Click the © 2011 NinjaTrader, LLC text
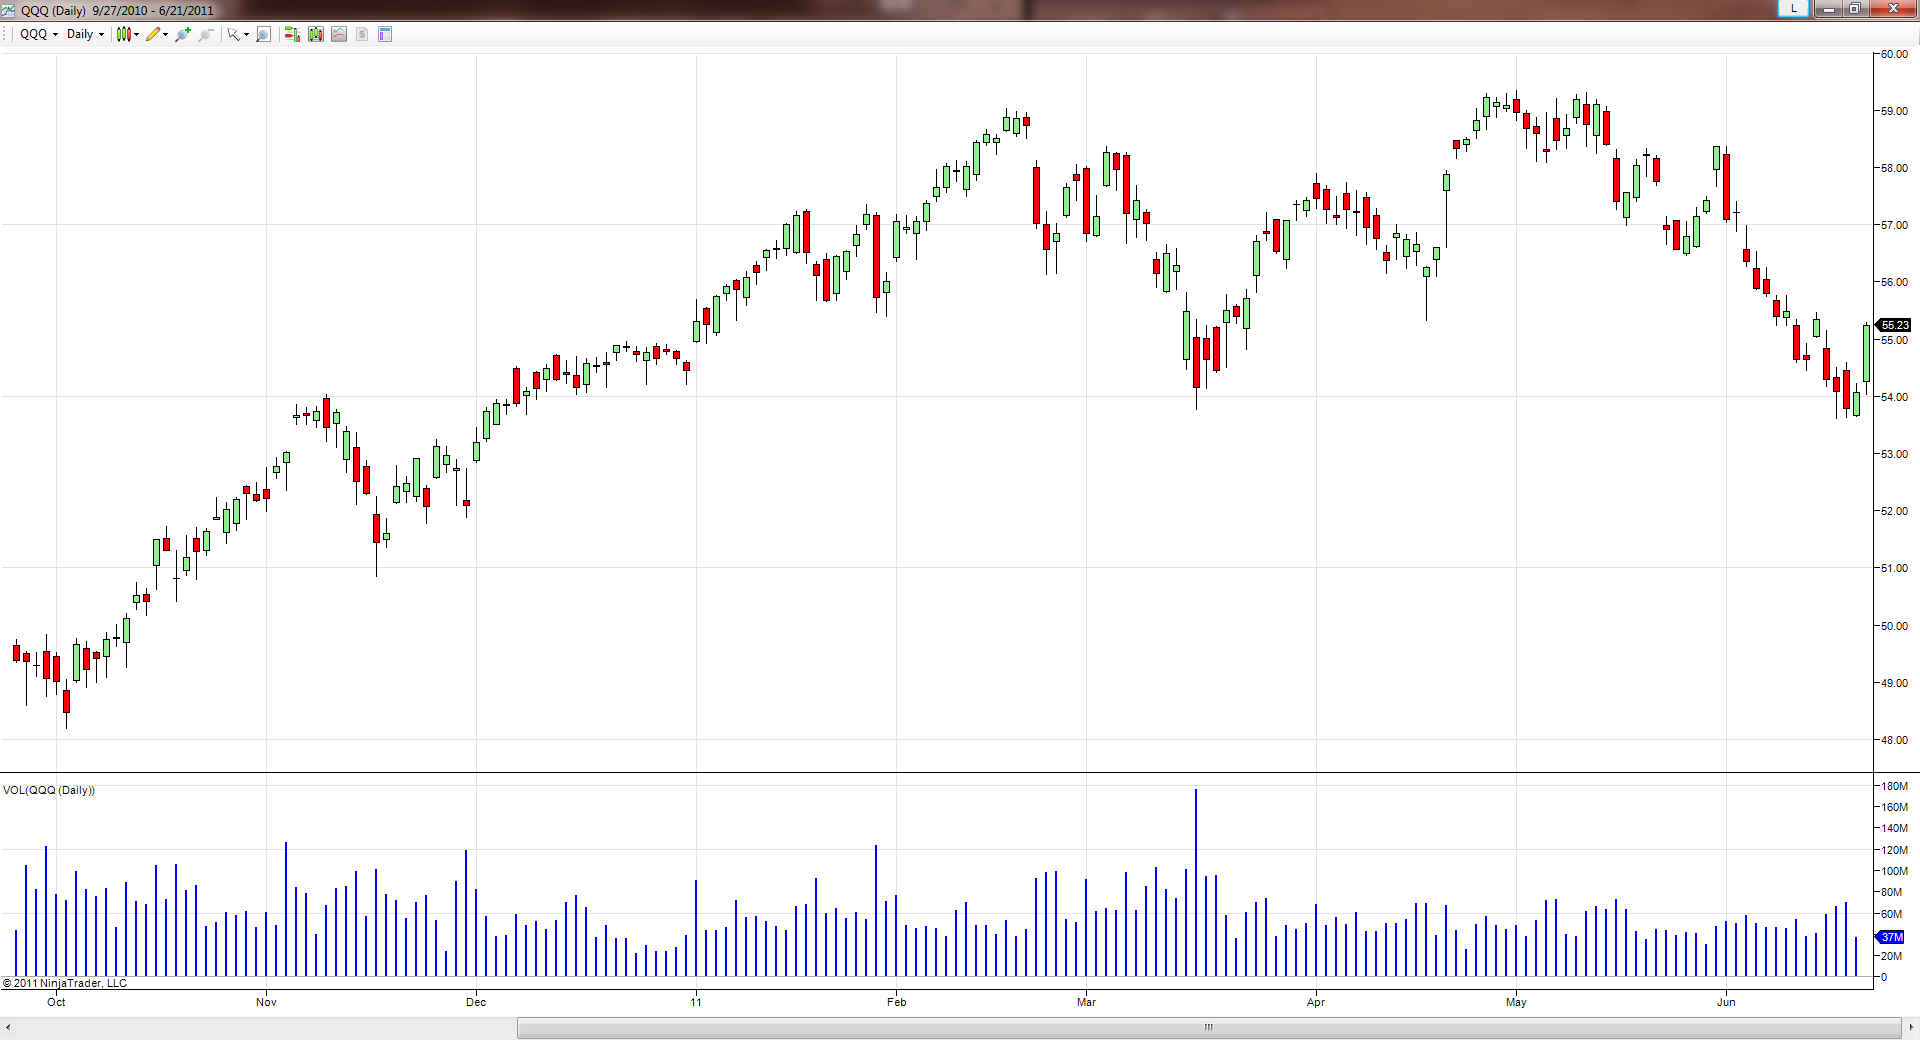The width and height of the screenshot is (1920, 1040). (x=65, y=983)
